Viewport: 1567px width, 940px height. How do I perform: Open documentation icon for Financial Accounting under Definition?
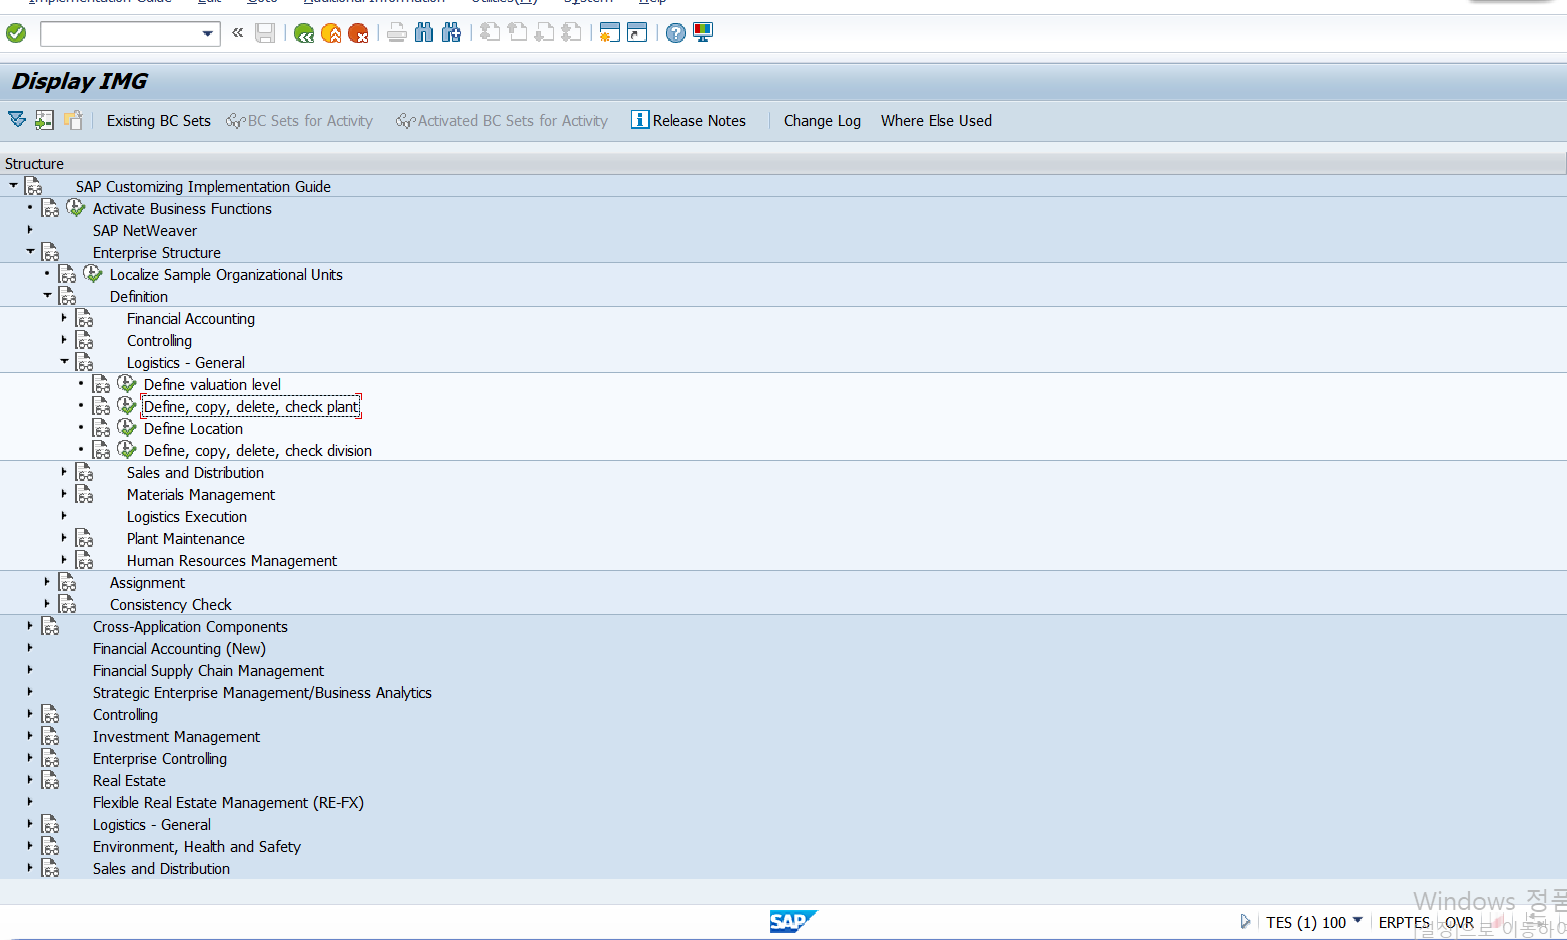(x=85, y=318)
